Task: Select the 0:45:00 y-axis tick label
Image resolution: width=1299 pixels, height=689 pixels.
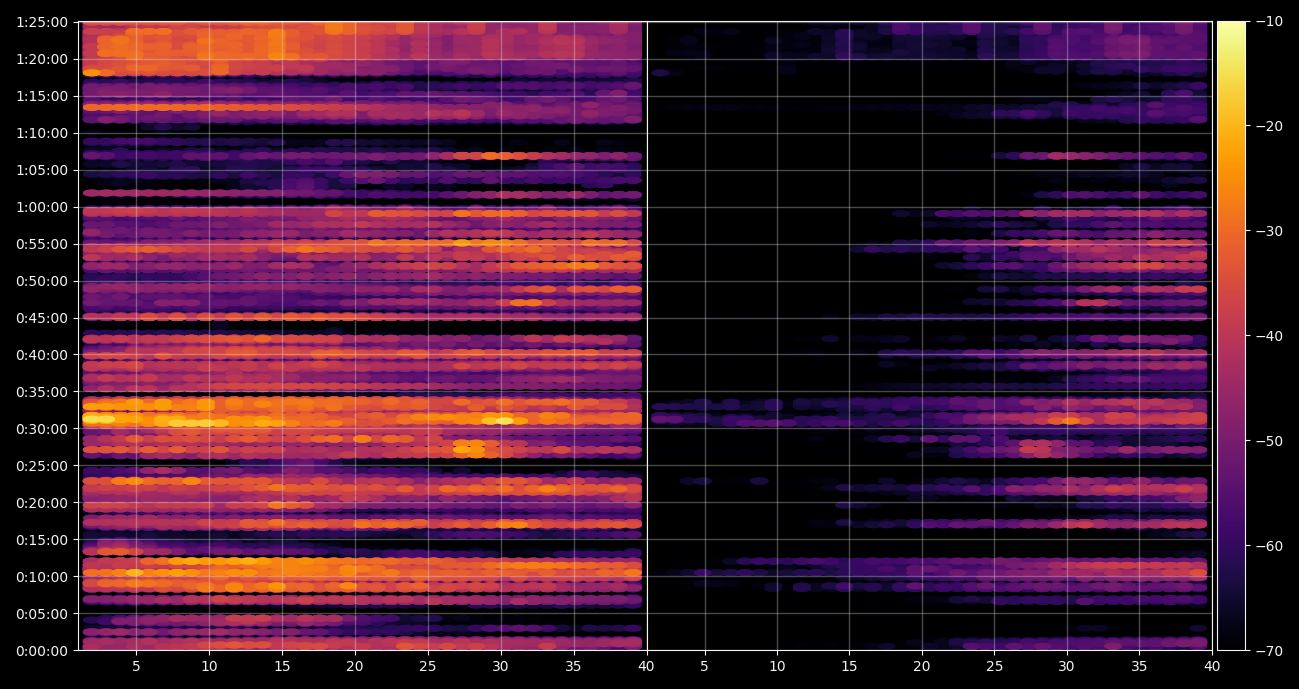Action: [x=42, y=318]
